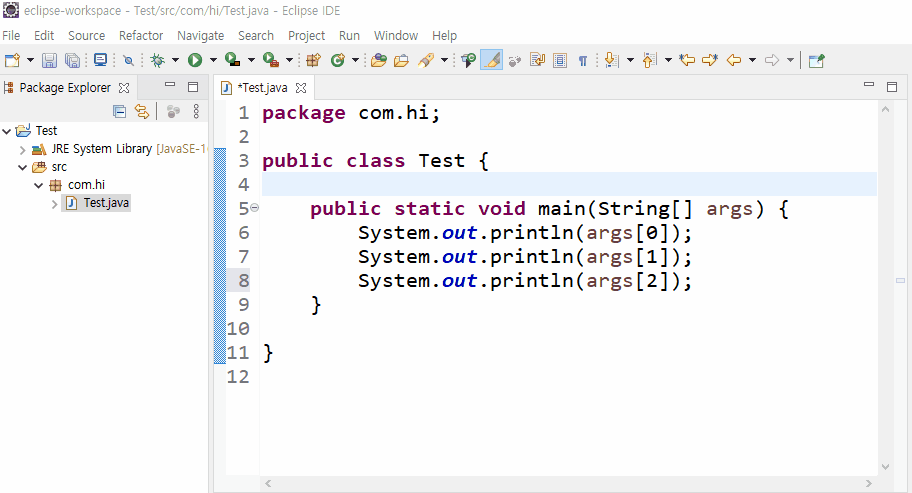Click the New wizard icon in toolbar
The height and width of the screenshot is (493, 912).
click(x=12, y=60)
